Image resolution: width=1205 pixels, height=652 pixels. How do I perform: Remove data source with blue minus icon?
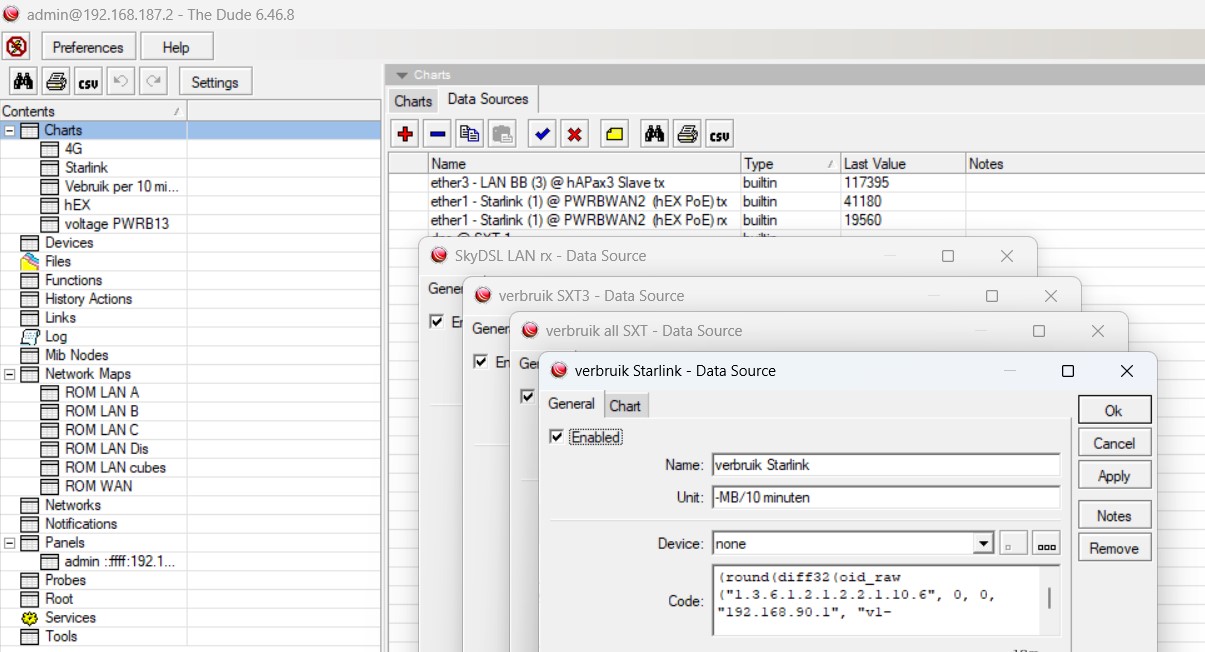pyautogui.click(x=437, y=134)
